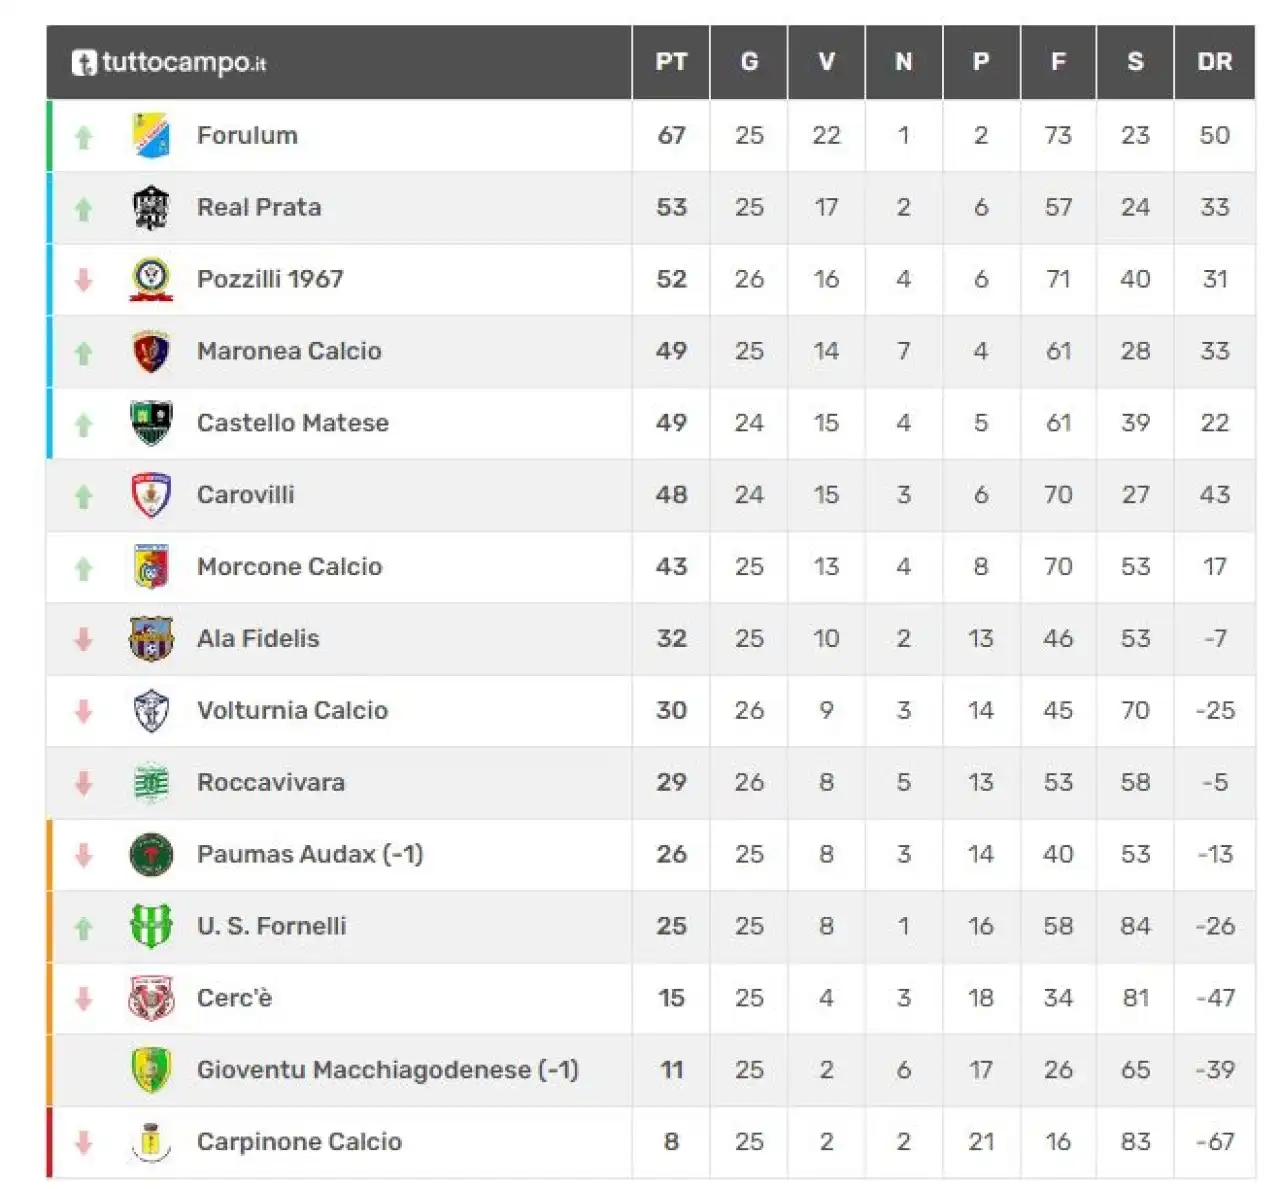Click the red down arrow beside Carpinone Calcio

click(84, 1141)
